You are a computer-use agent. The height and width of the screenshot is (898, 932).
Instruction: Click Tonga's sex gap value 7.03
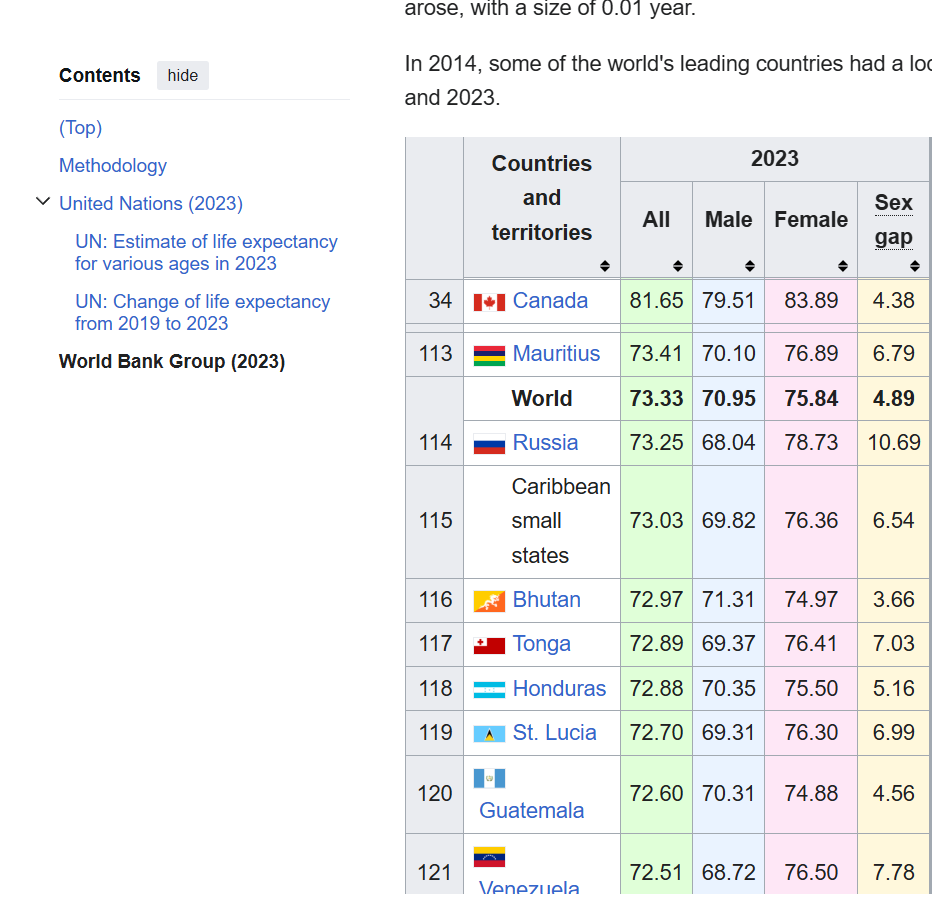tap(893, 644)
